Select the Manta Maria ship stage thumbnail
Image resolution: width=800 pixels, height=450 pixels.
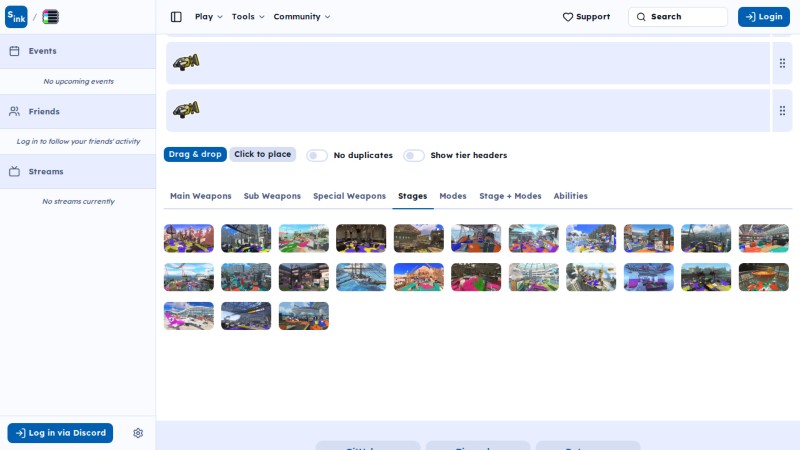(361, 277)
